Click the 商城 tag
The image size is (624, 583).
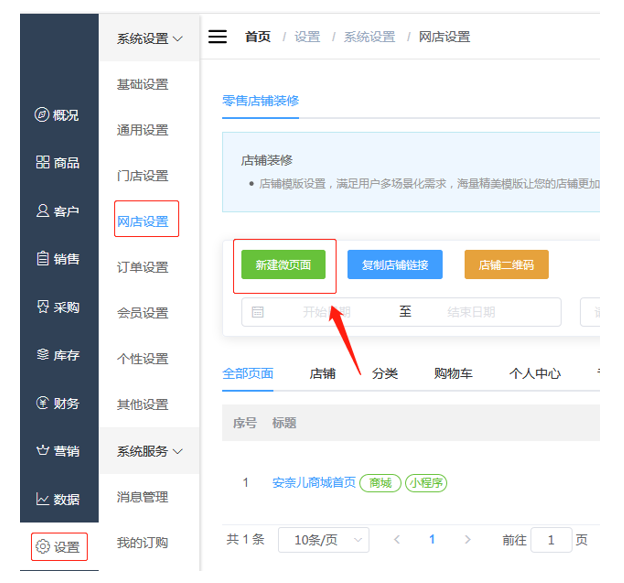click(380, 483)
